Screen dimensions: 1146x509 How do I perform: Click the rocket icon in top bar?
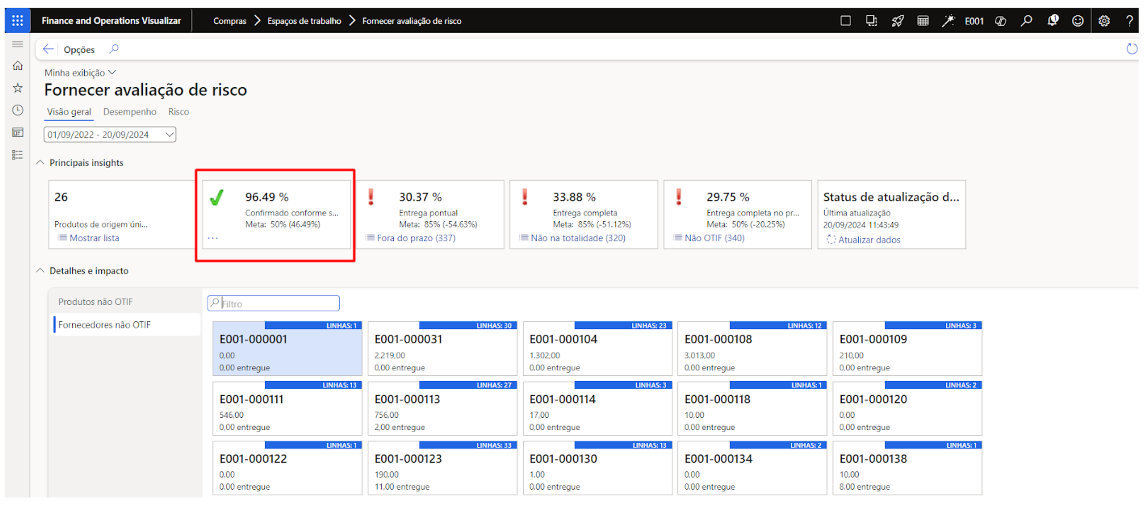click(897, 20)
